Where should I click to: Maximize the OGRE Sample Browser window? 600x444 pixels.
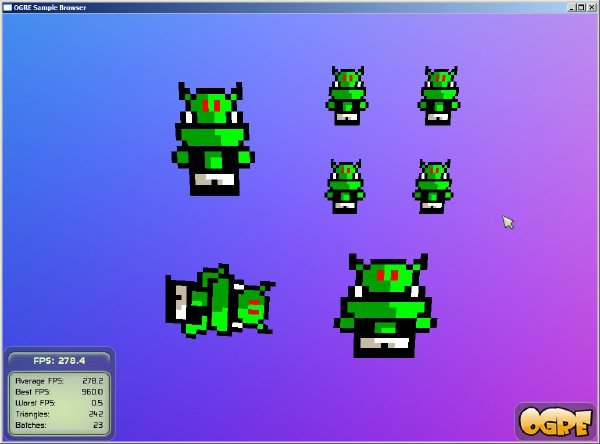(581, 7)
